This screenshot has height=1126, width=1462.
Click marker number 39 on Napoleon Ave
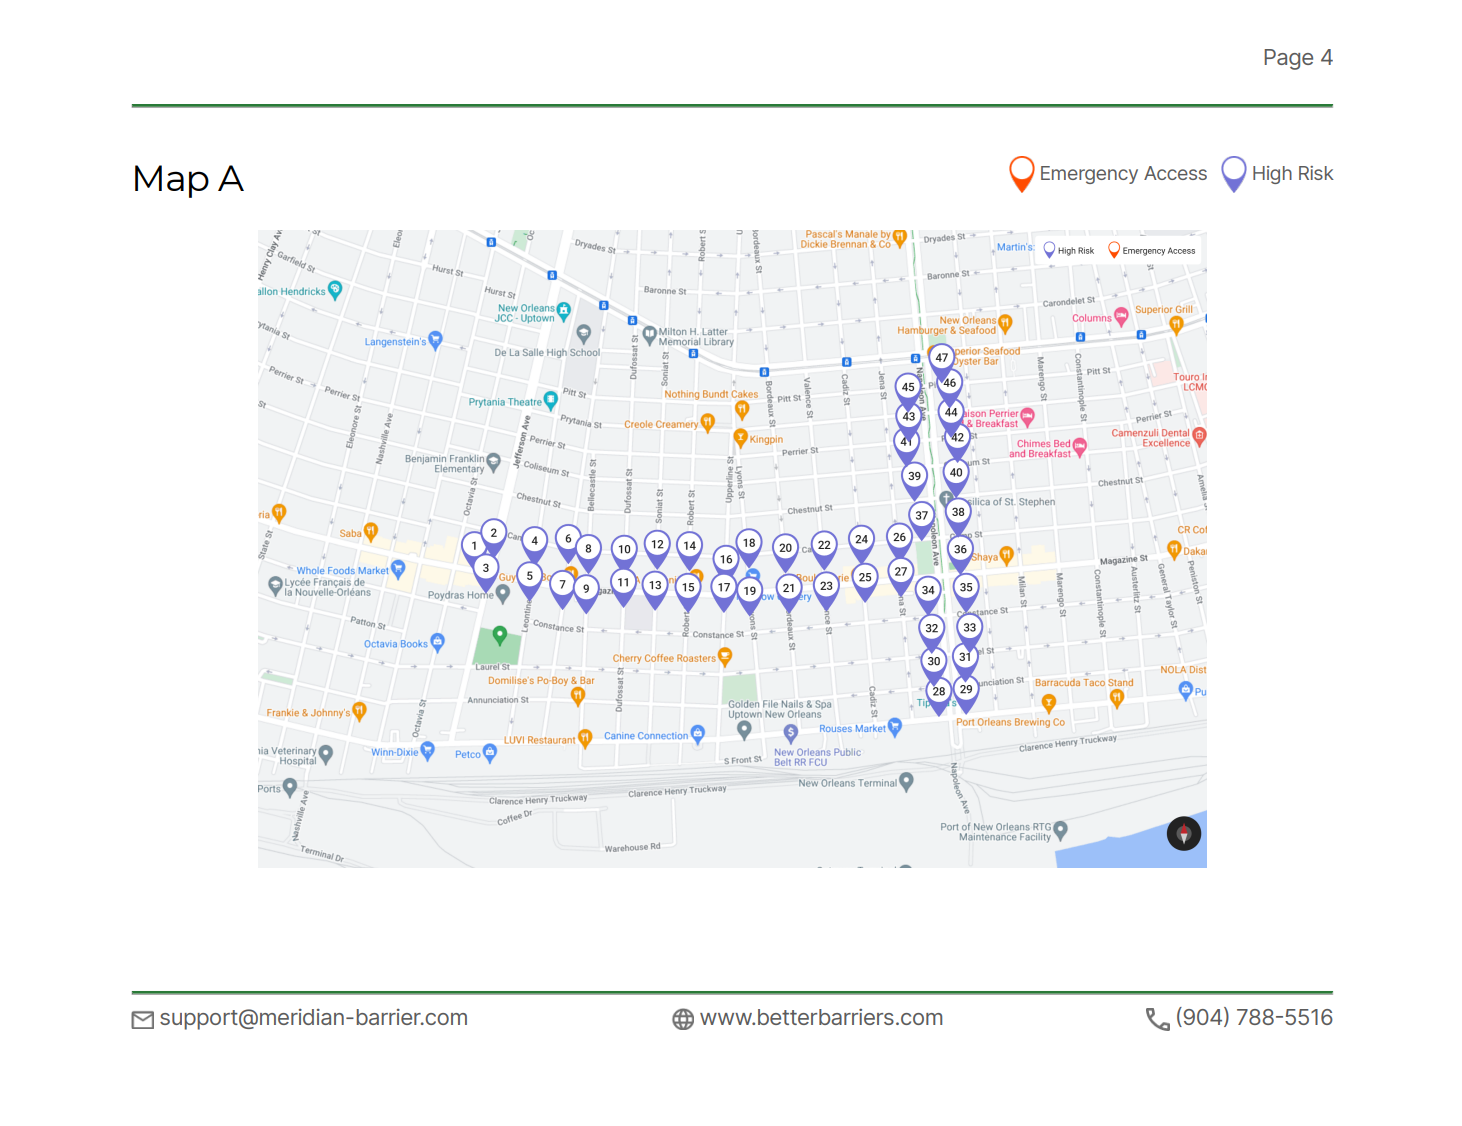pyautogui.click(x=914, y=477)
